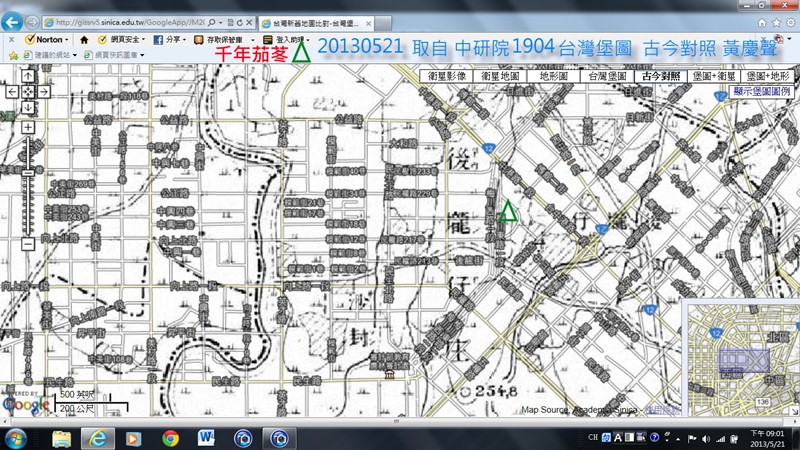Click the green triangle marker on map
This screenshot has height=450, width=800.
(x=508, y=211)
